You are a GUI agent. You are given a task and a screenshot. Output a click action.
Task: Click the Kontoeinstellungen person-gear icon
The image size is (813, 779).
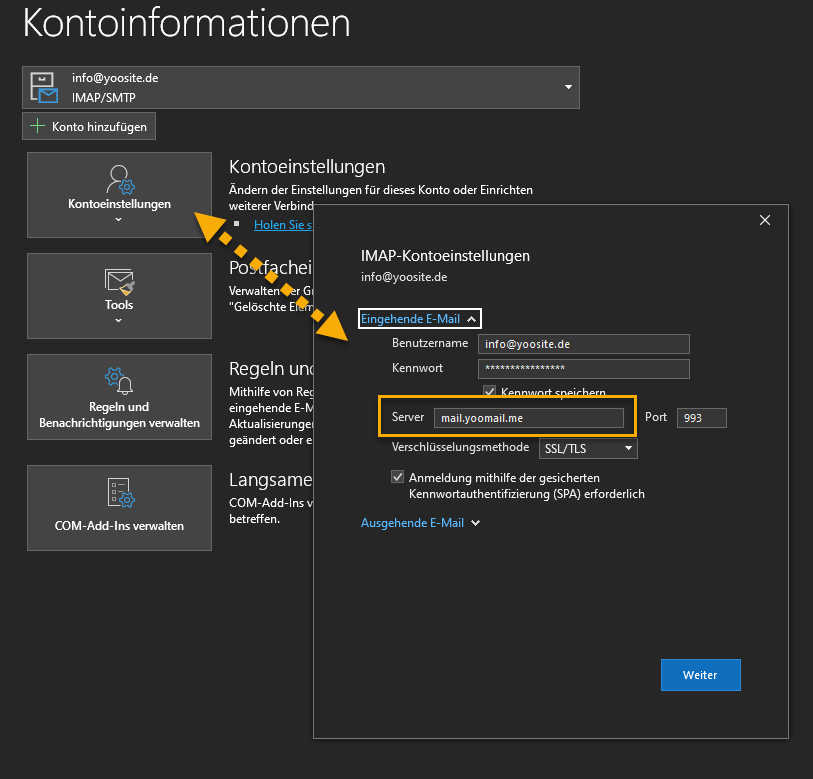(x=119, y=181)
